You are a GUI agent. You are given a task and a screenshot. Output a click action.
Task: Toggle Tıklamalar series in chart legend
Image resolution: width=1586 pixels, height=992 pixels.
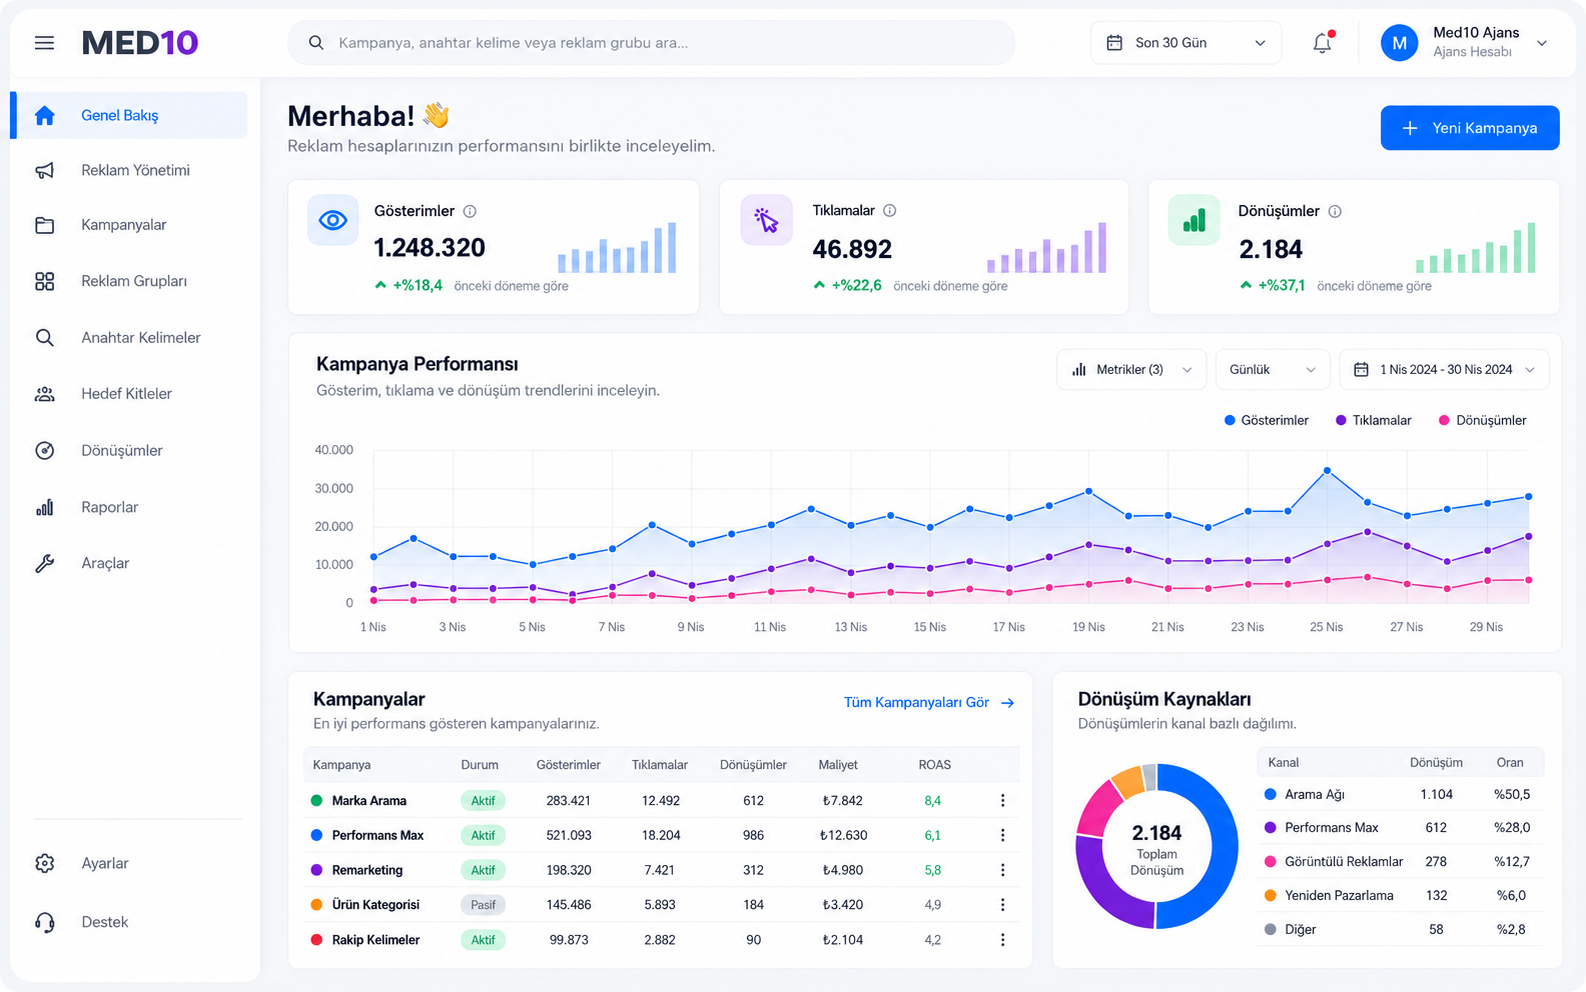pyautogui.click(x=1373, y=420)
